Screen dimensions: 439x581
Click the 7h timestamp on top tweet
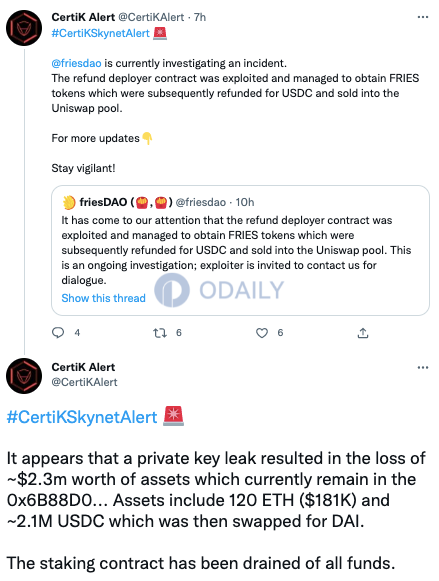point(200,17)
